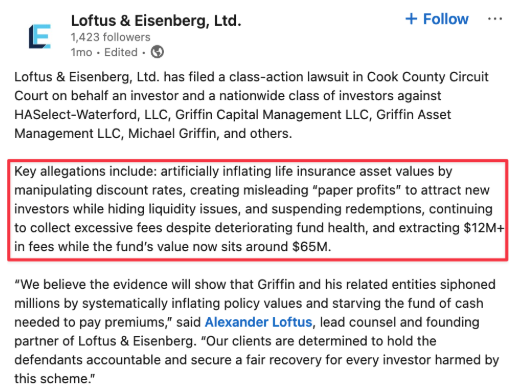Image resolution: width=519 pixels, height=390 pixels.
Task: Click the $12M+ fees figure
Action: pos(484,228)
